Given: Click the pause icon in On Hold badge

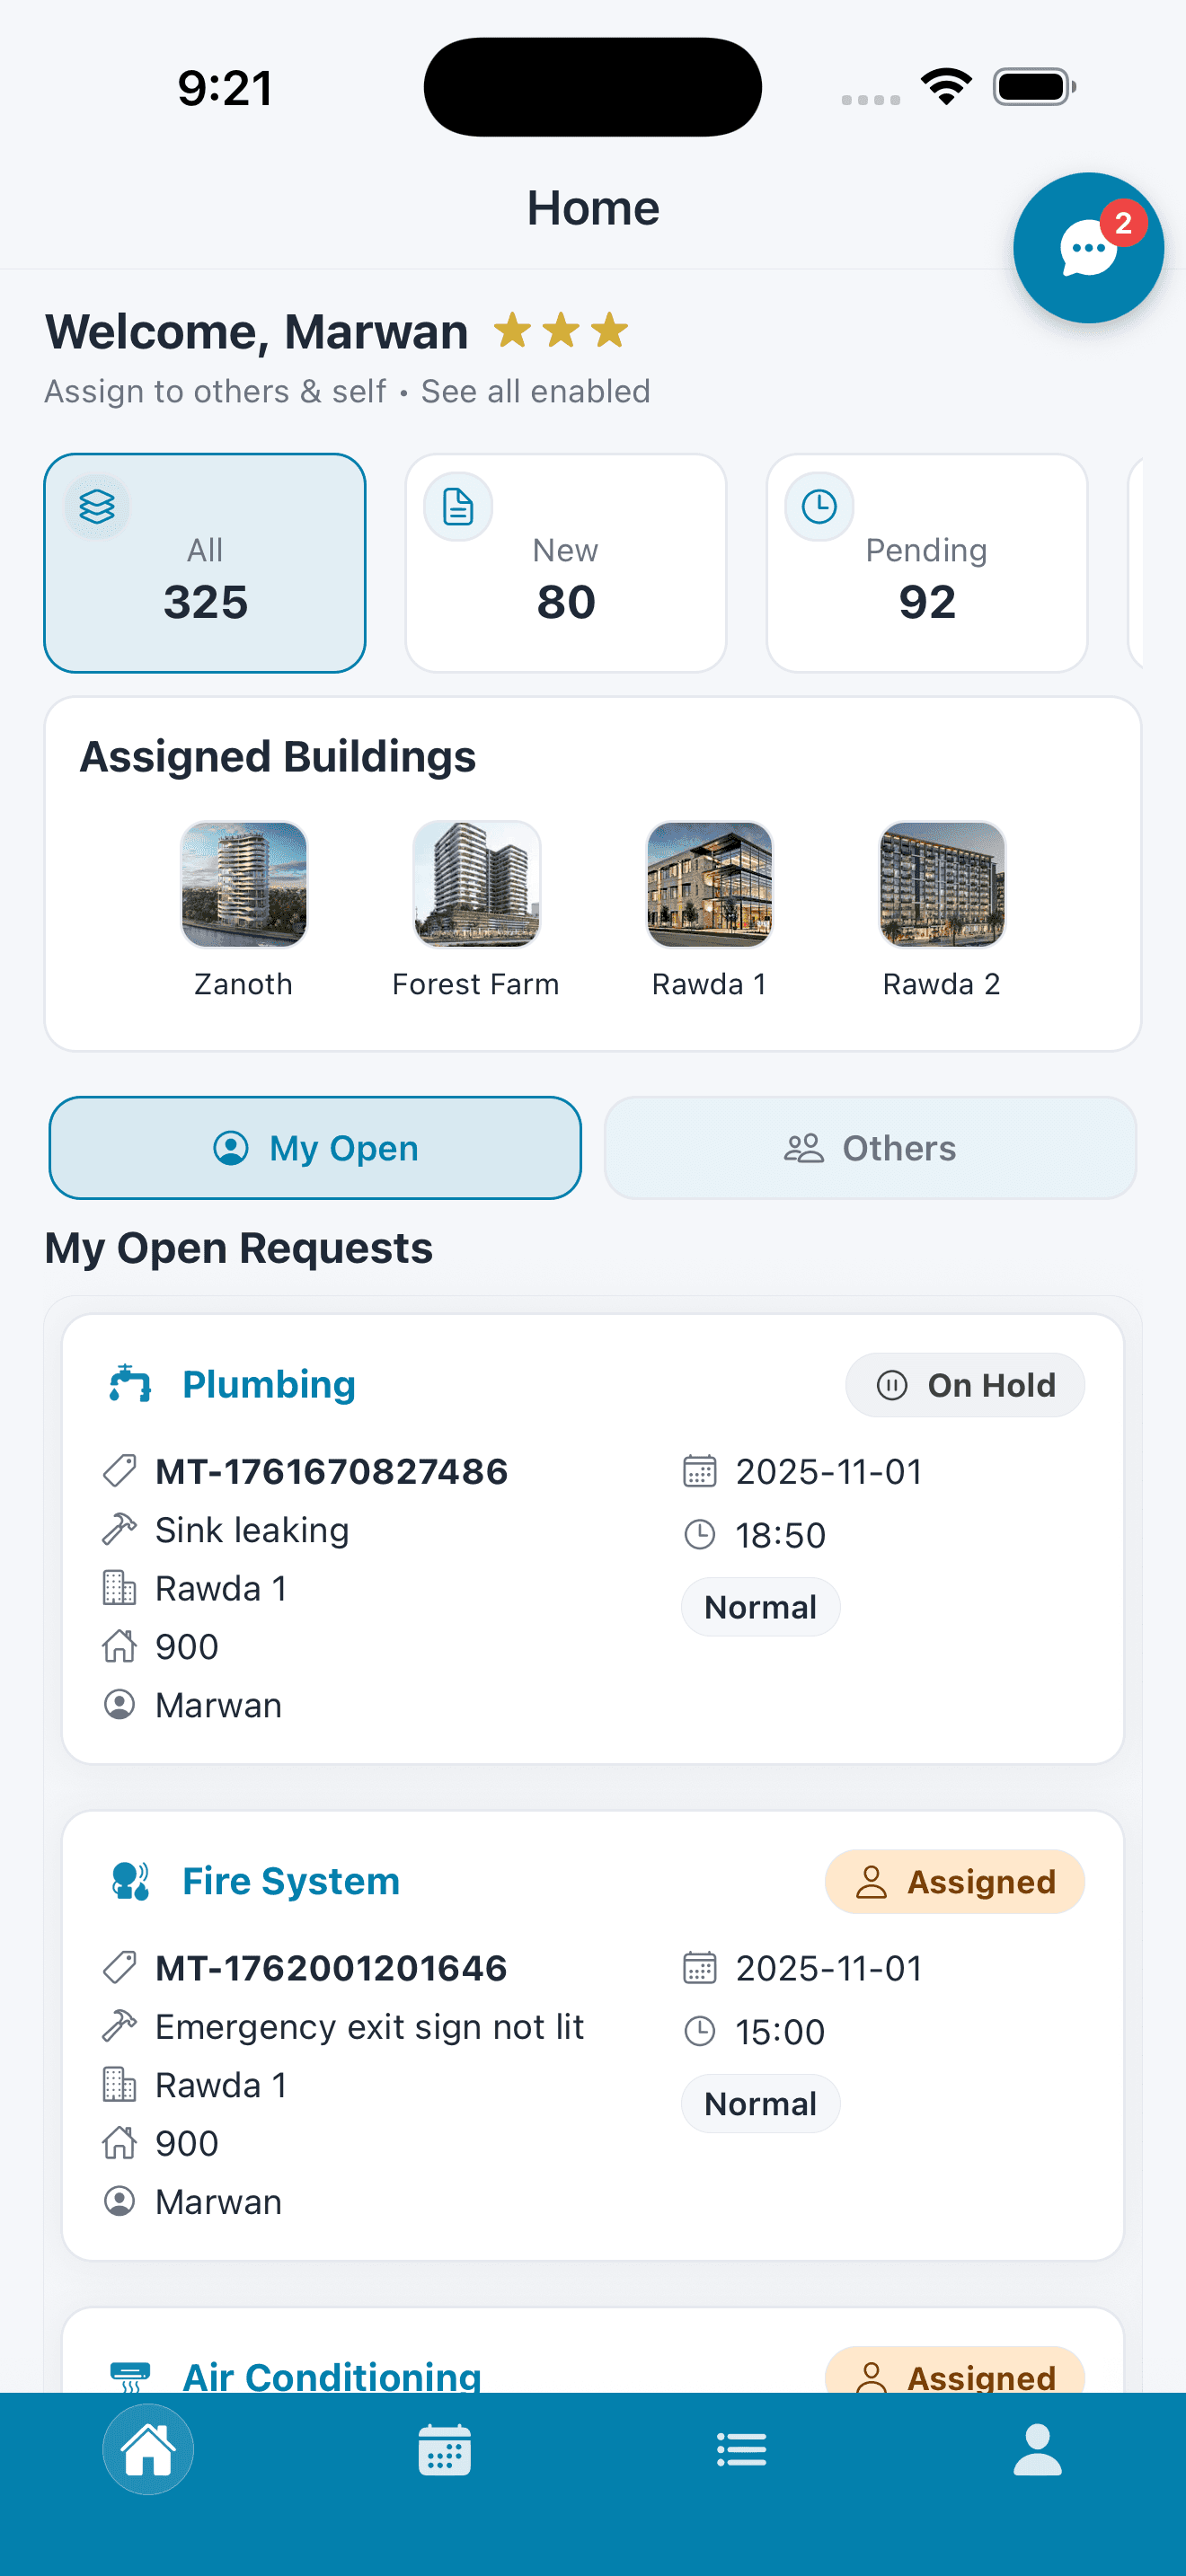Looking at the screenshot, I should (x=892, y=1385).
